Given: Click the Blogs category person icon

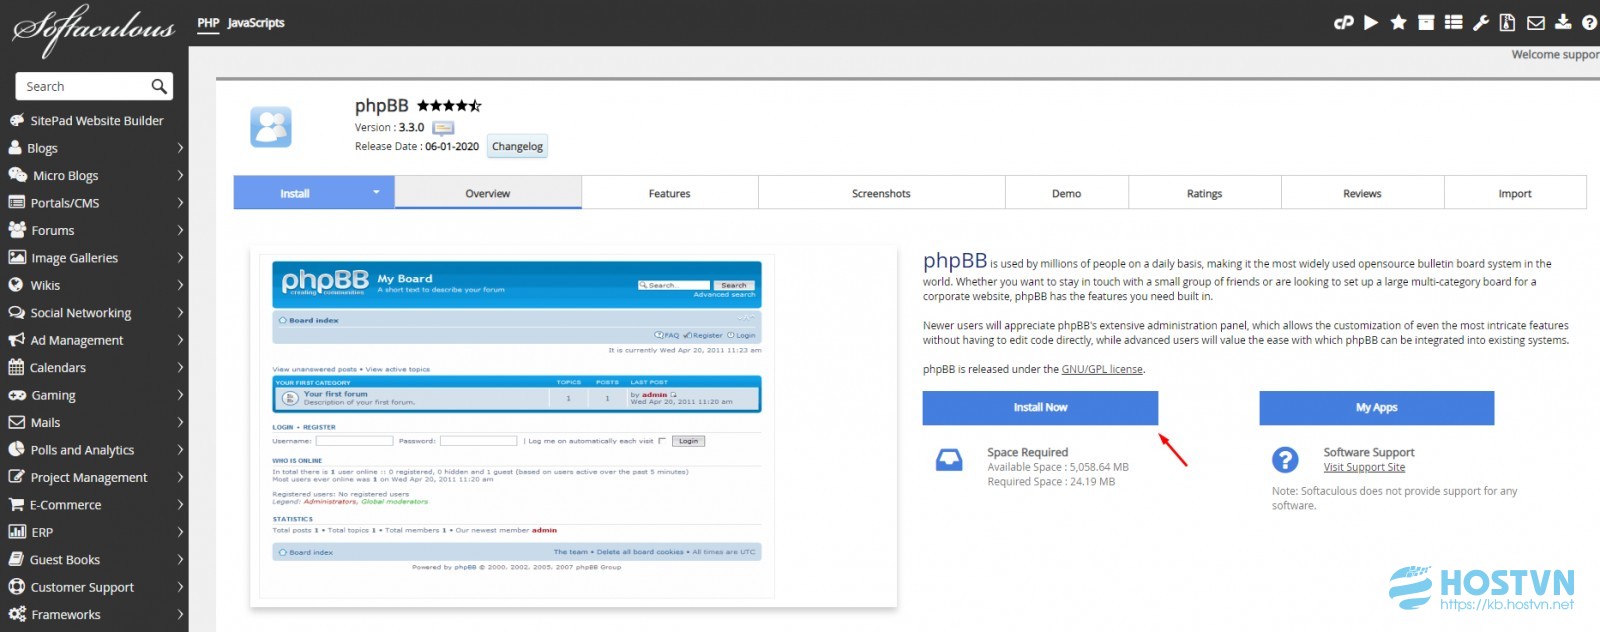Looking at the screenshot, I should point(15,147).
